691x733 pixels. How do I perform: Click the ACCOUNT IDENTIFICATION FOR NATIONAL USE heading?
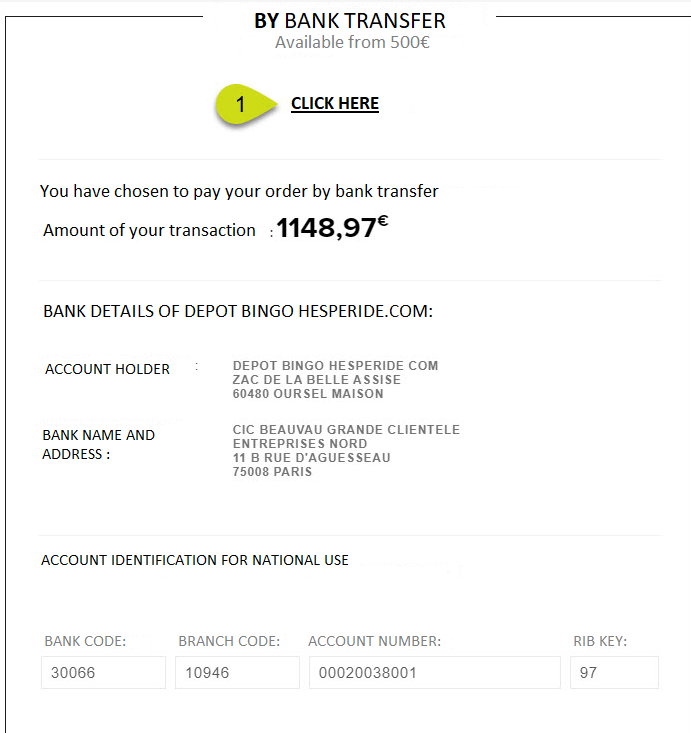(194, 560)
